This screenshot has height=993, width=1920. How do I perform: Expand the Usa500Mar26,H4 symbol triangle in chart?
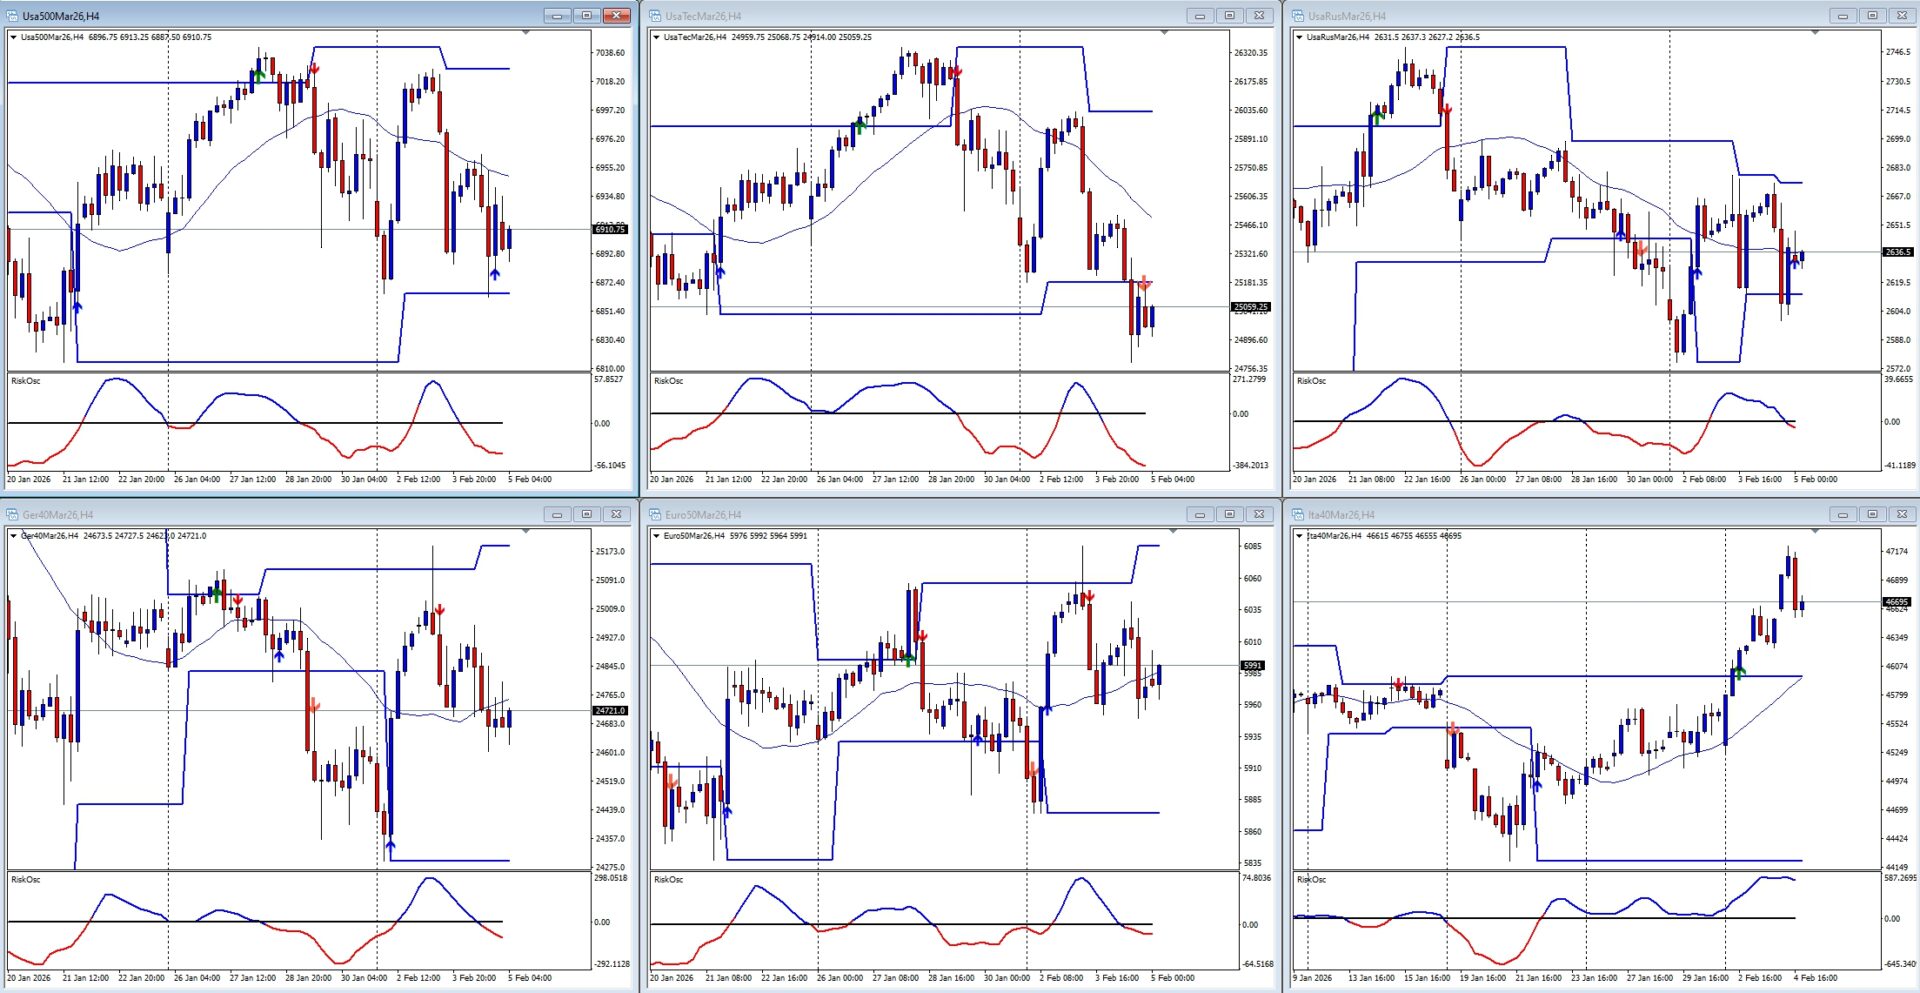[14, 37]
